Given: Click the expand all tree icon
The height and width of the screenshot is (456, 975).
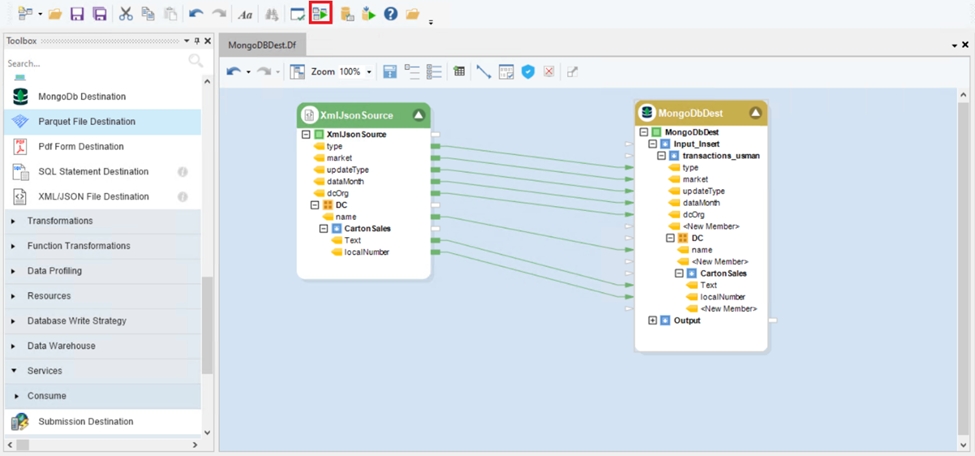Looking at the screenshot, I should coord(434,72).
